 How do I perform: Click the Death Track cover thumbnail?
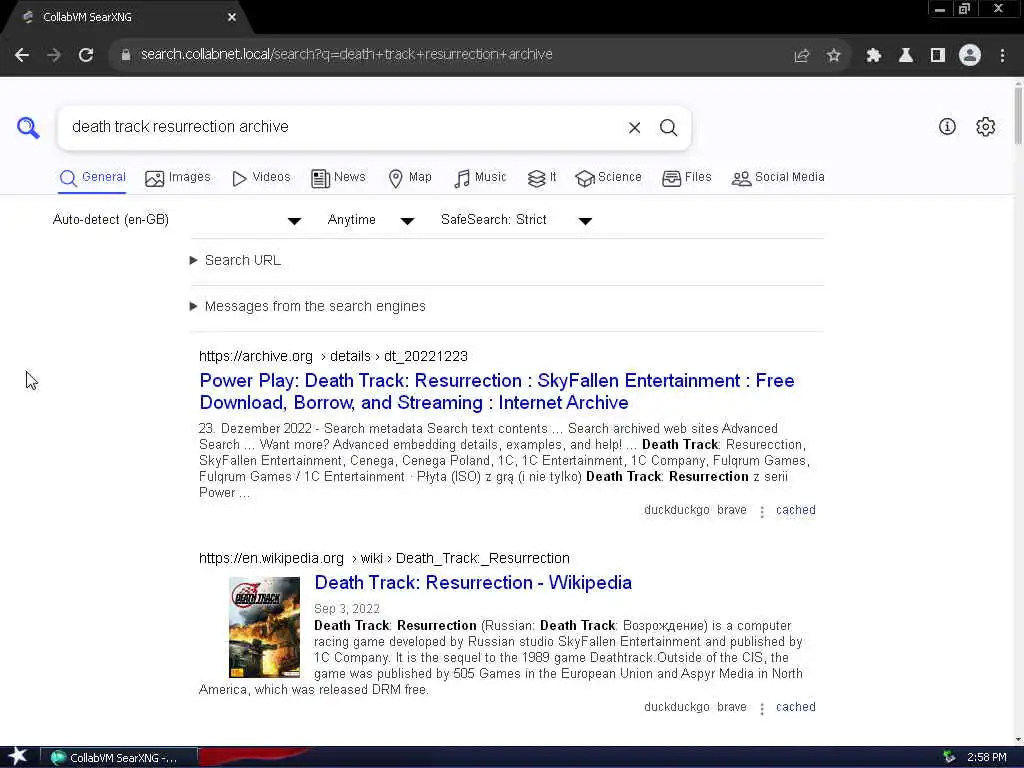pos(264,627)
